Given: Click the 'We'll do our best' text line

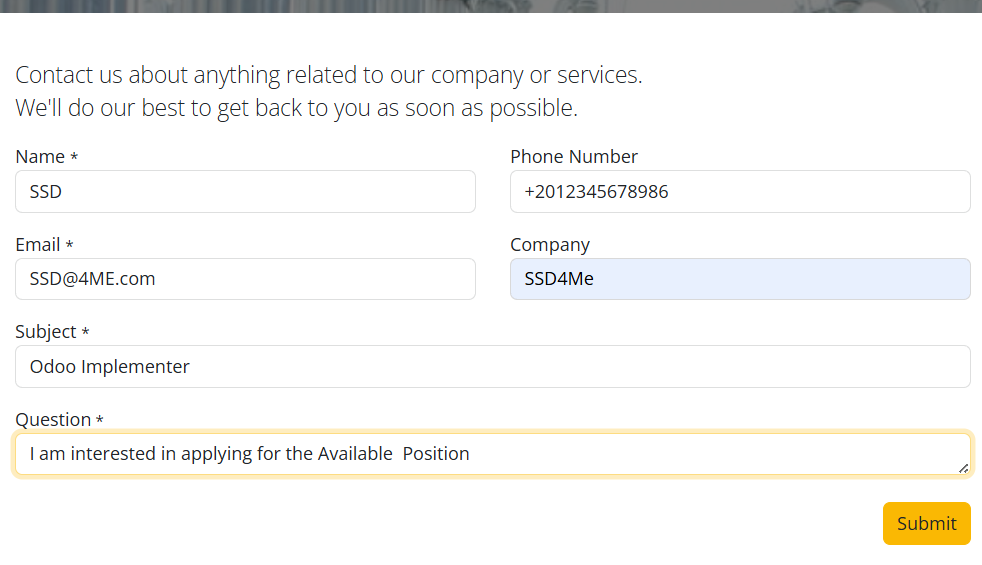Looking at the screenshot, I should pos(296,108).
